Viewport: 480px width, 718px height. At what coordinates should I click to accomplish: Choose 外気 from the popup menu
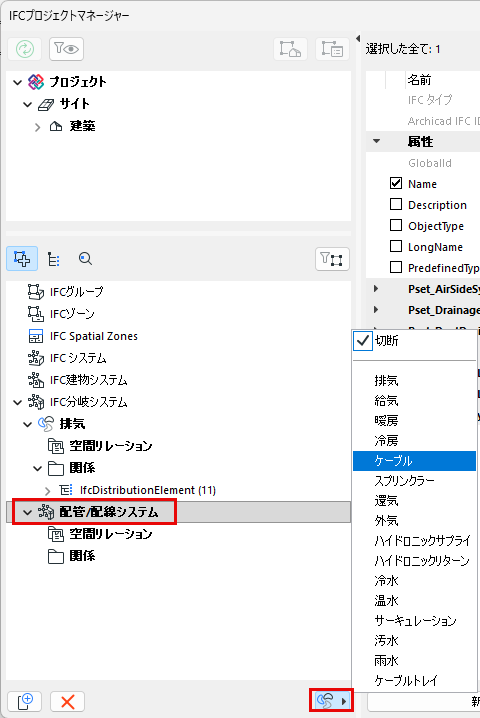coord(415,521)
